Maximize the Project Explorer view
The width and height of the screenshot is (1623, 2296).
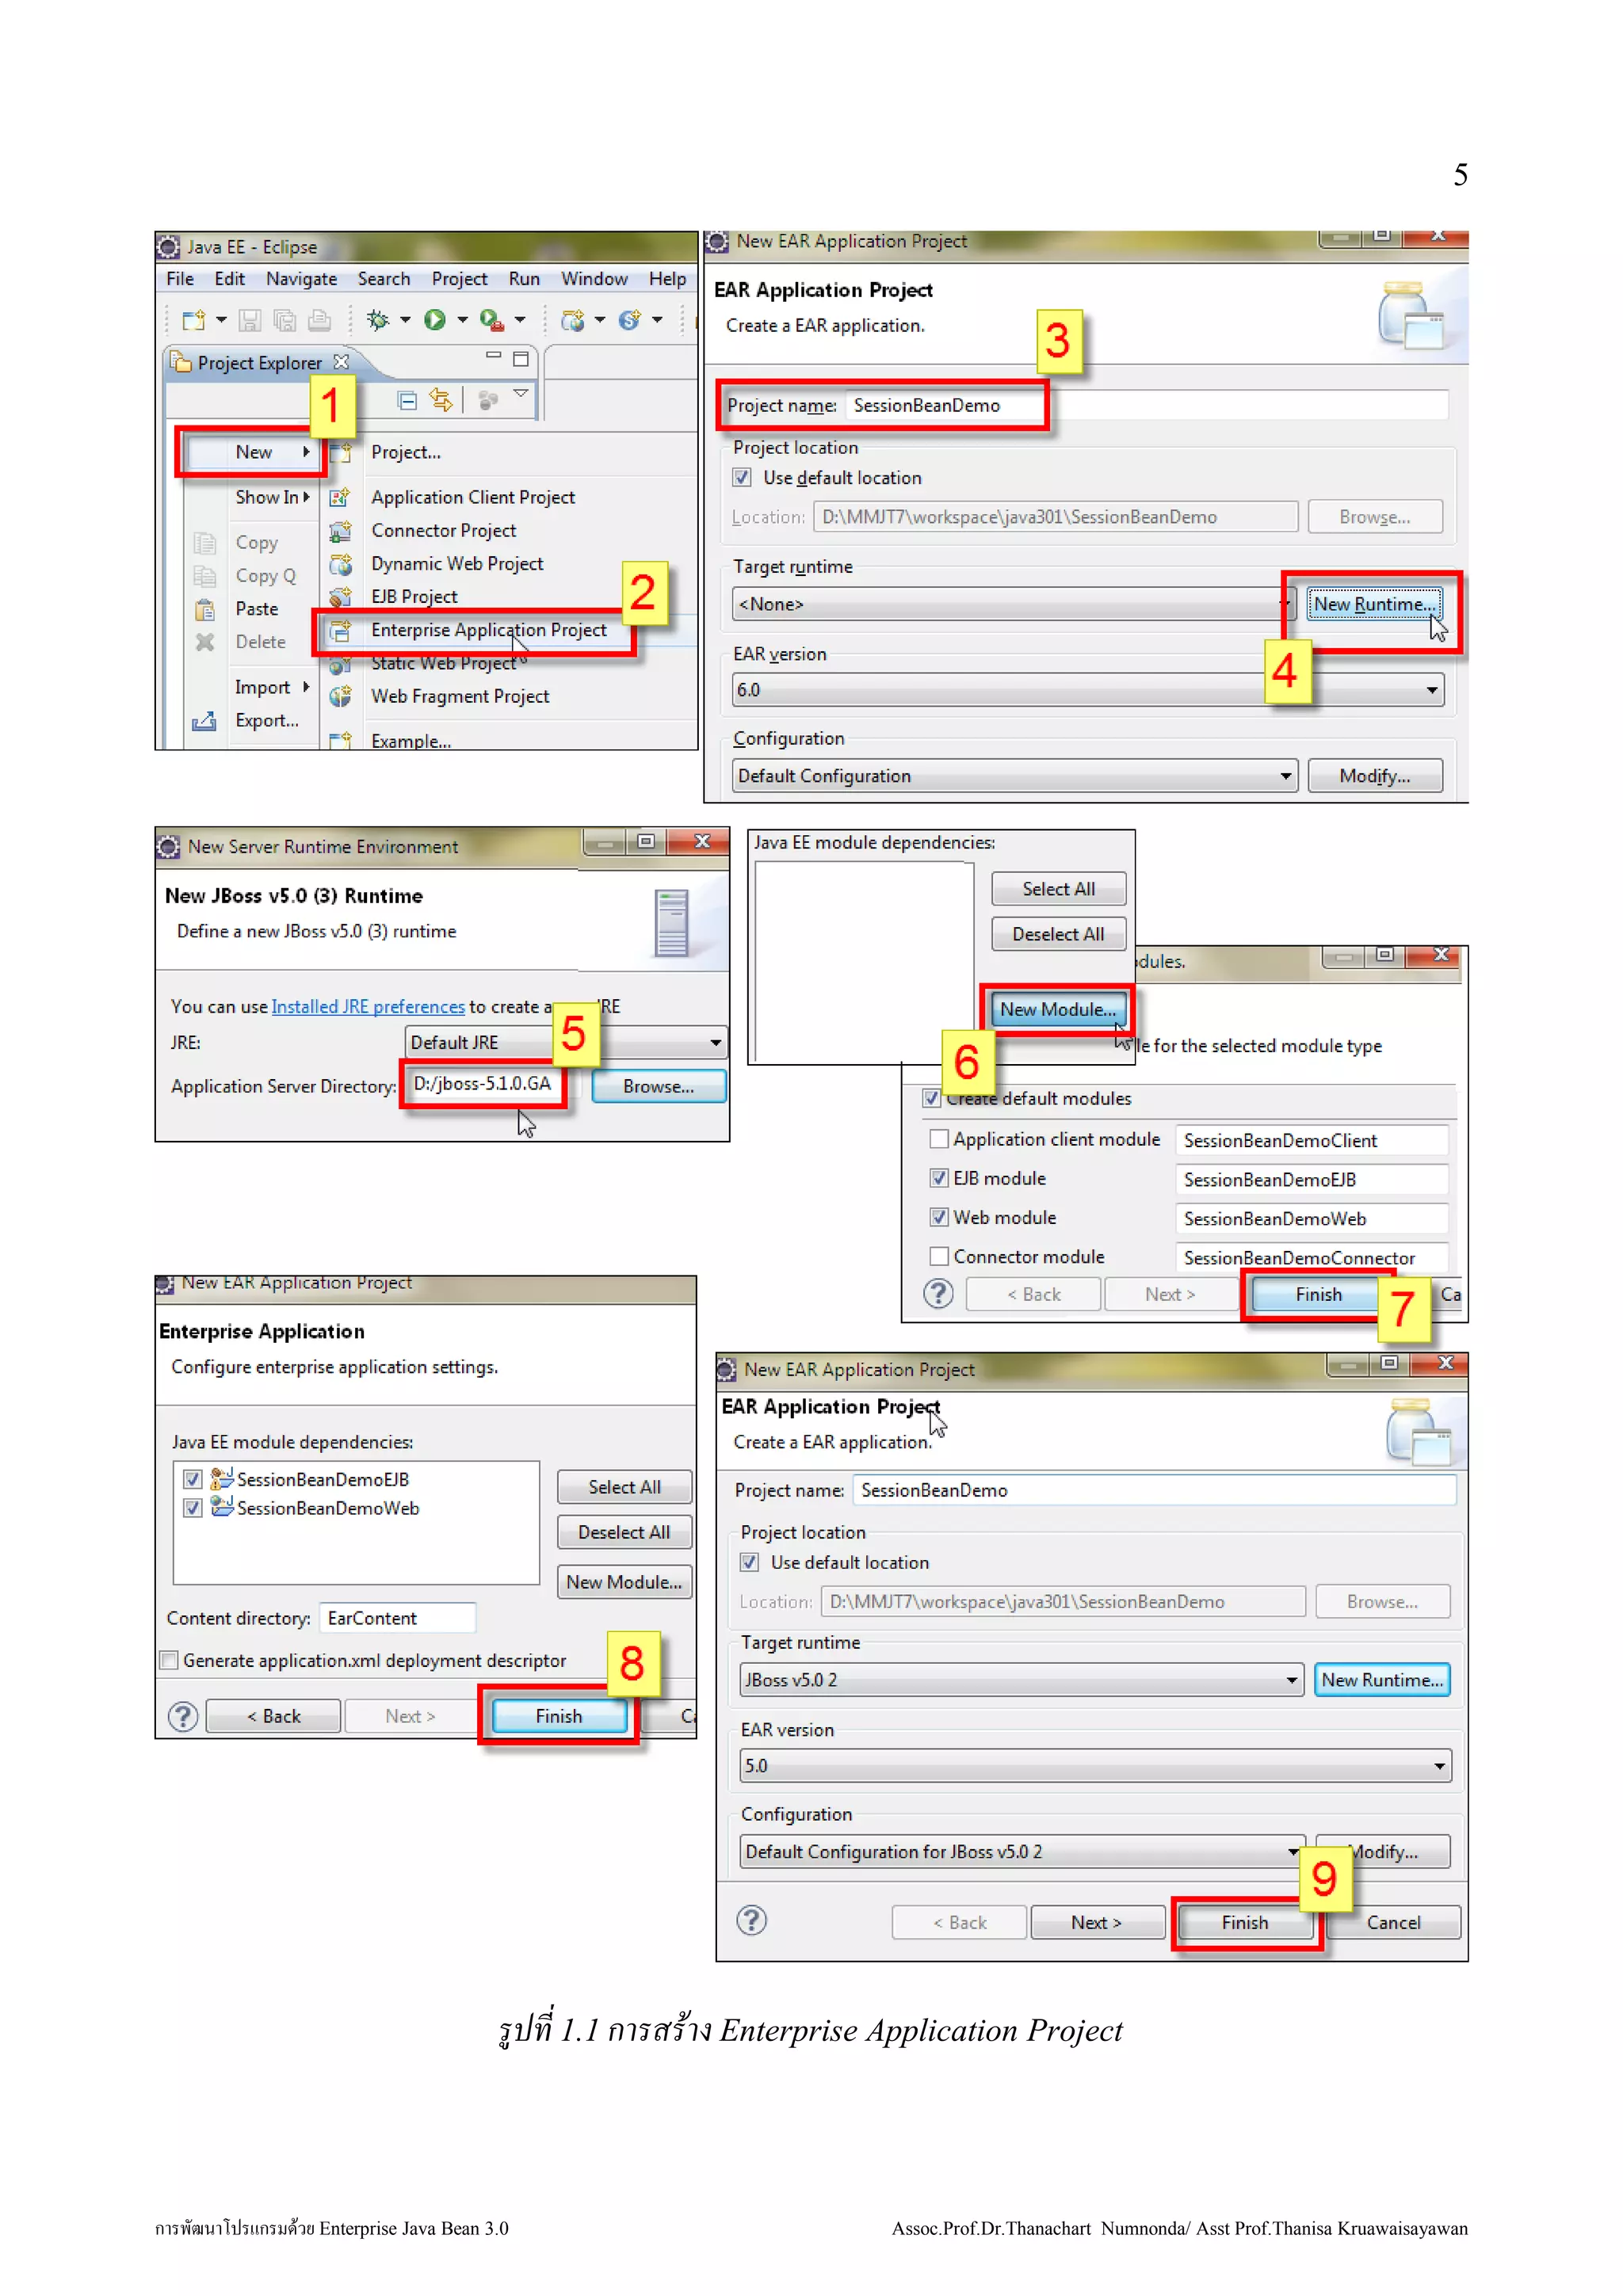pos(520,358)
